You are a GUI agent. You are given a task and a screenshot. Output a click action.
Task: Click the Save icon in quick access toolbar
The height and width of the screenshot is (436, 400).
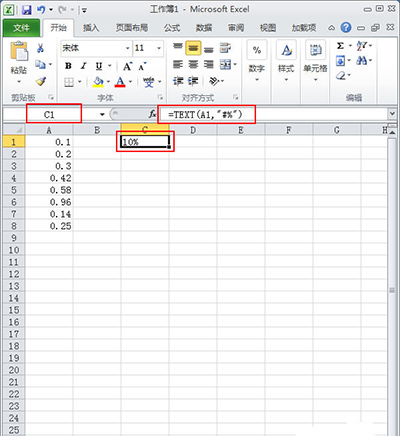pos(26,10)
